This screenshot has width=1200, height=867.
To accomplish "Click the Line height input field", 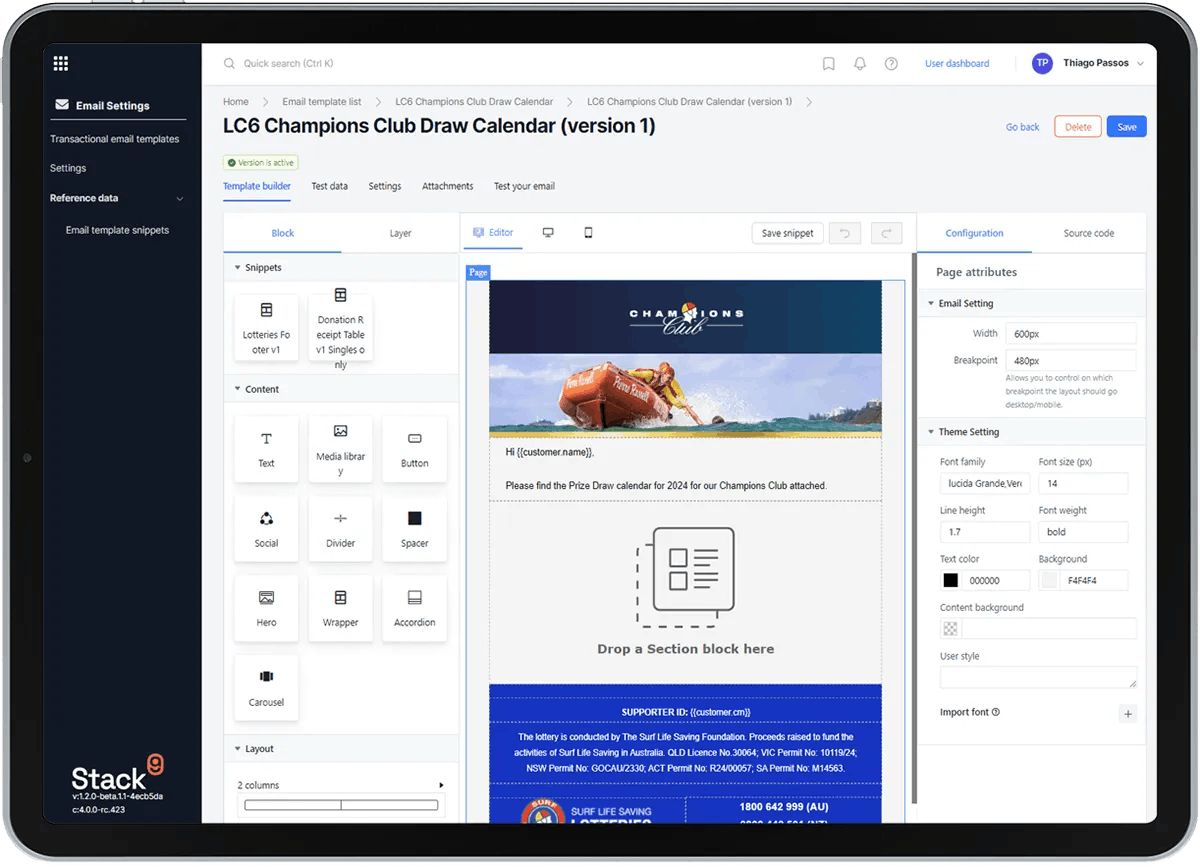I will pyautogui.click(x=985, y=532).
